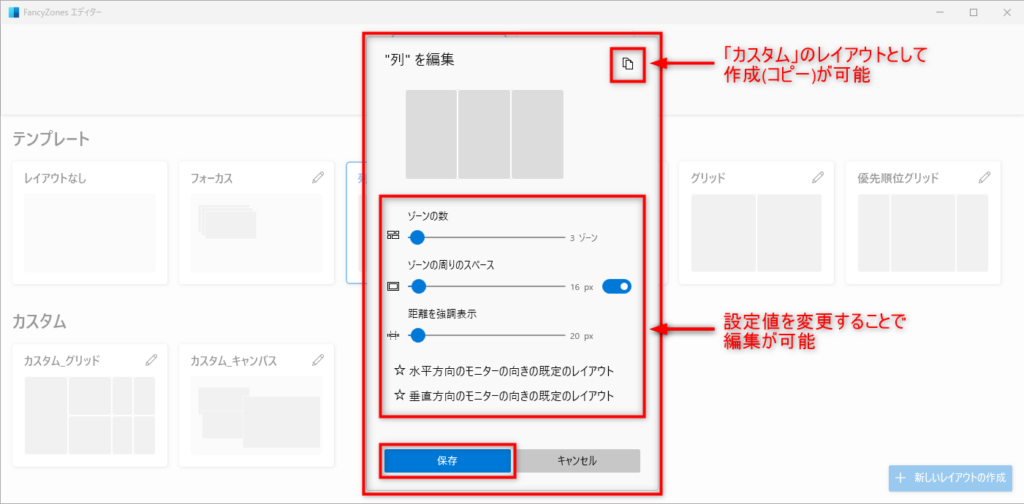Select the カスタム_キャンバス layout preview

tap(256, 414)
